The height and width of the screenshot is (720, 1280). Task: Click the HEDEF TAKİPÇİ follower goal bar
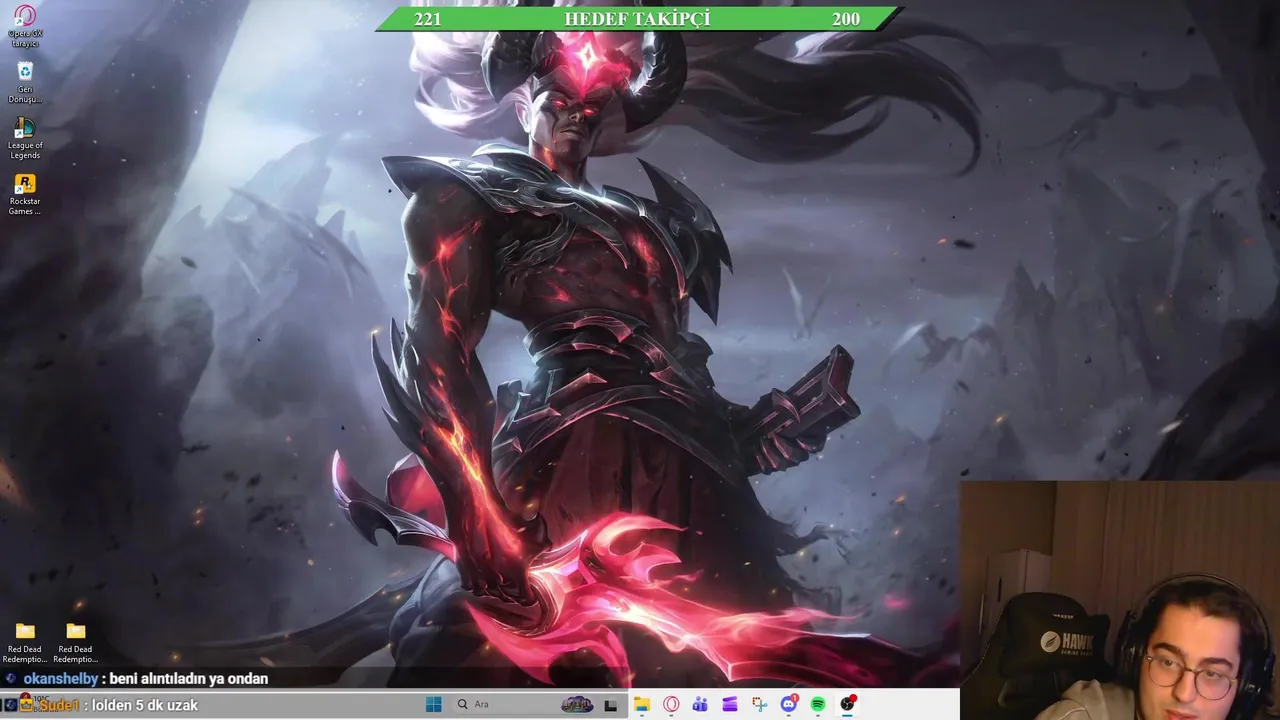638,19
